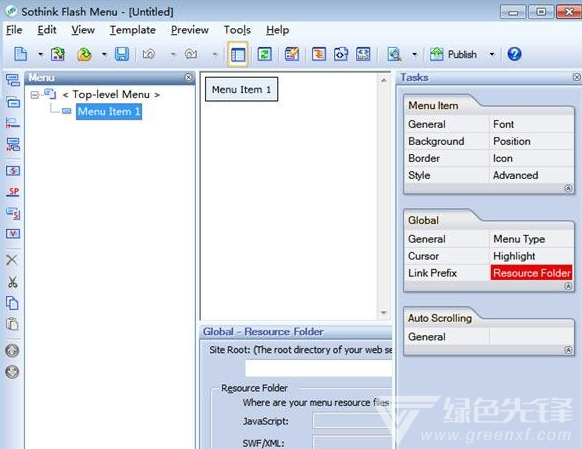Viewport: 582px width, 449px height.
Task: Open the Publish dropdown arrow
Action: 492,55
